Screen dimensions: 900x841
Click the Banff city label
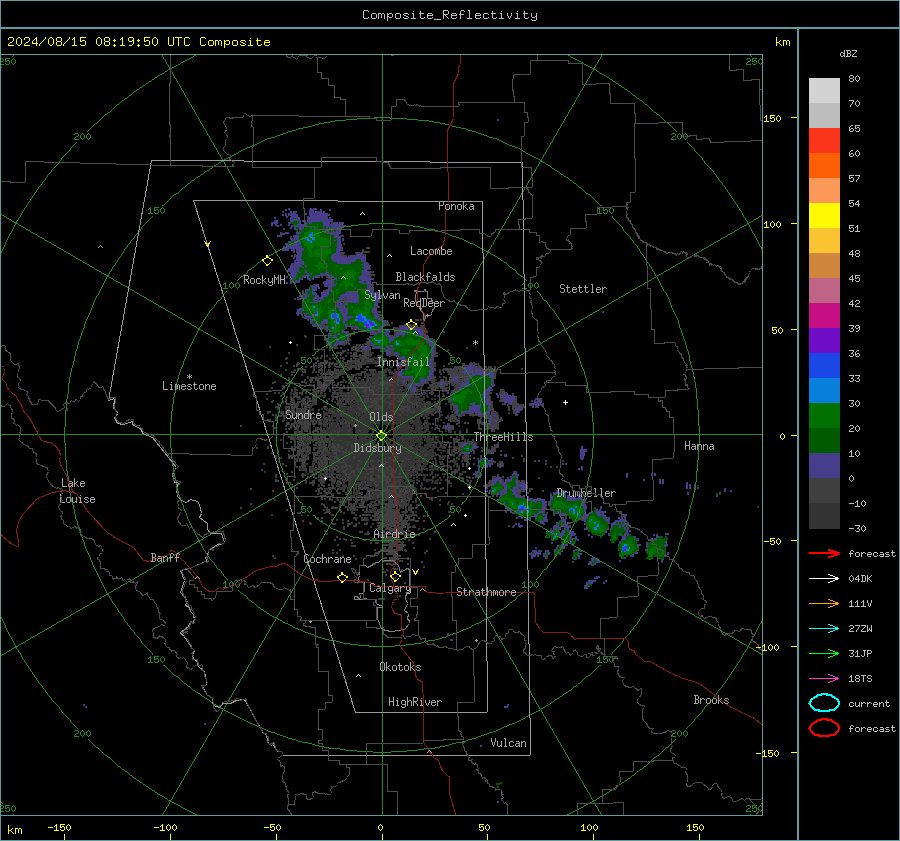tap(165, 557)
